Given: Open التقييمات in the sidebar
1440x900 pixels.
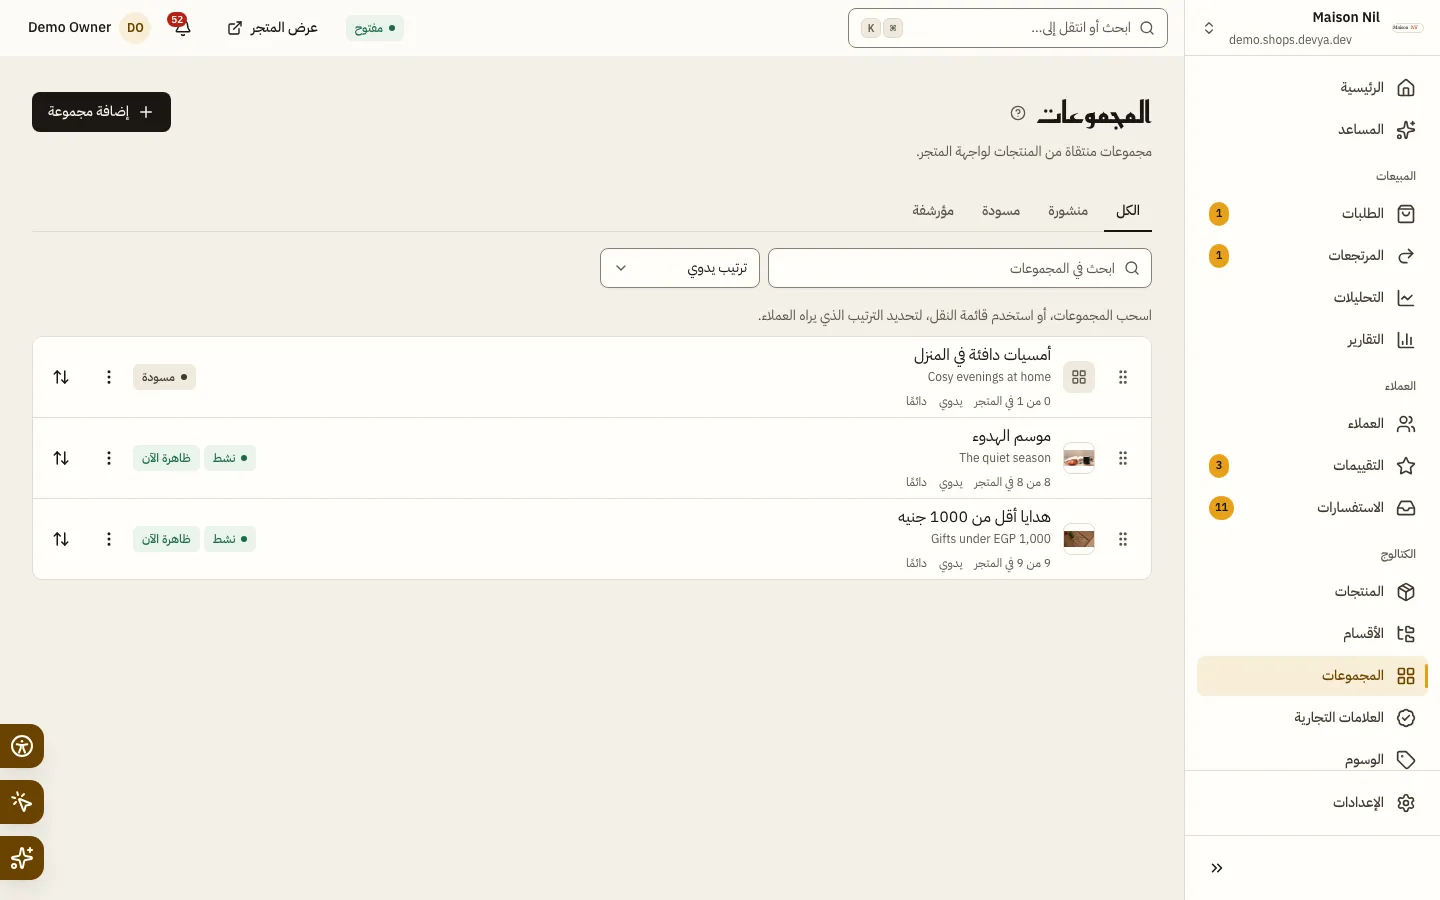Looking at the screenshot, I should point(1312,466).
